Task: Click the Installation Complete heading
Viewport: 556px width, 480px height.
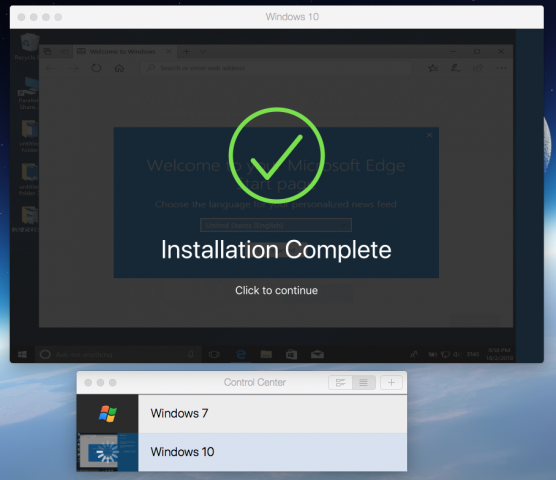Action: [x=276, y=250]
